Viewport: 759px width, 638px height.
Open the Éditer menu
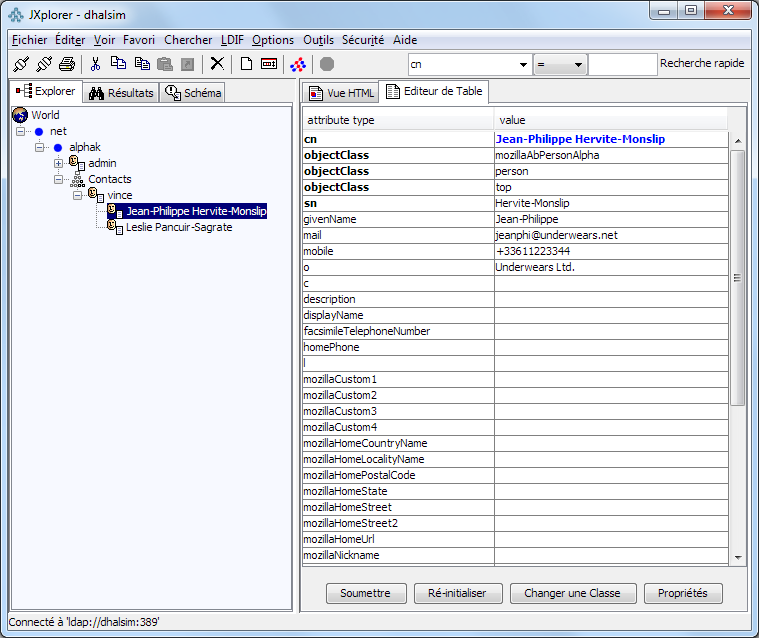click(x=70, y=40)
